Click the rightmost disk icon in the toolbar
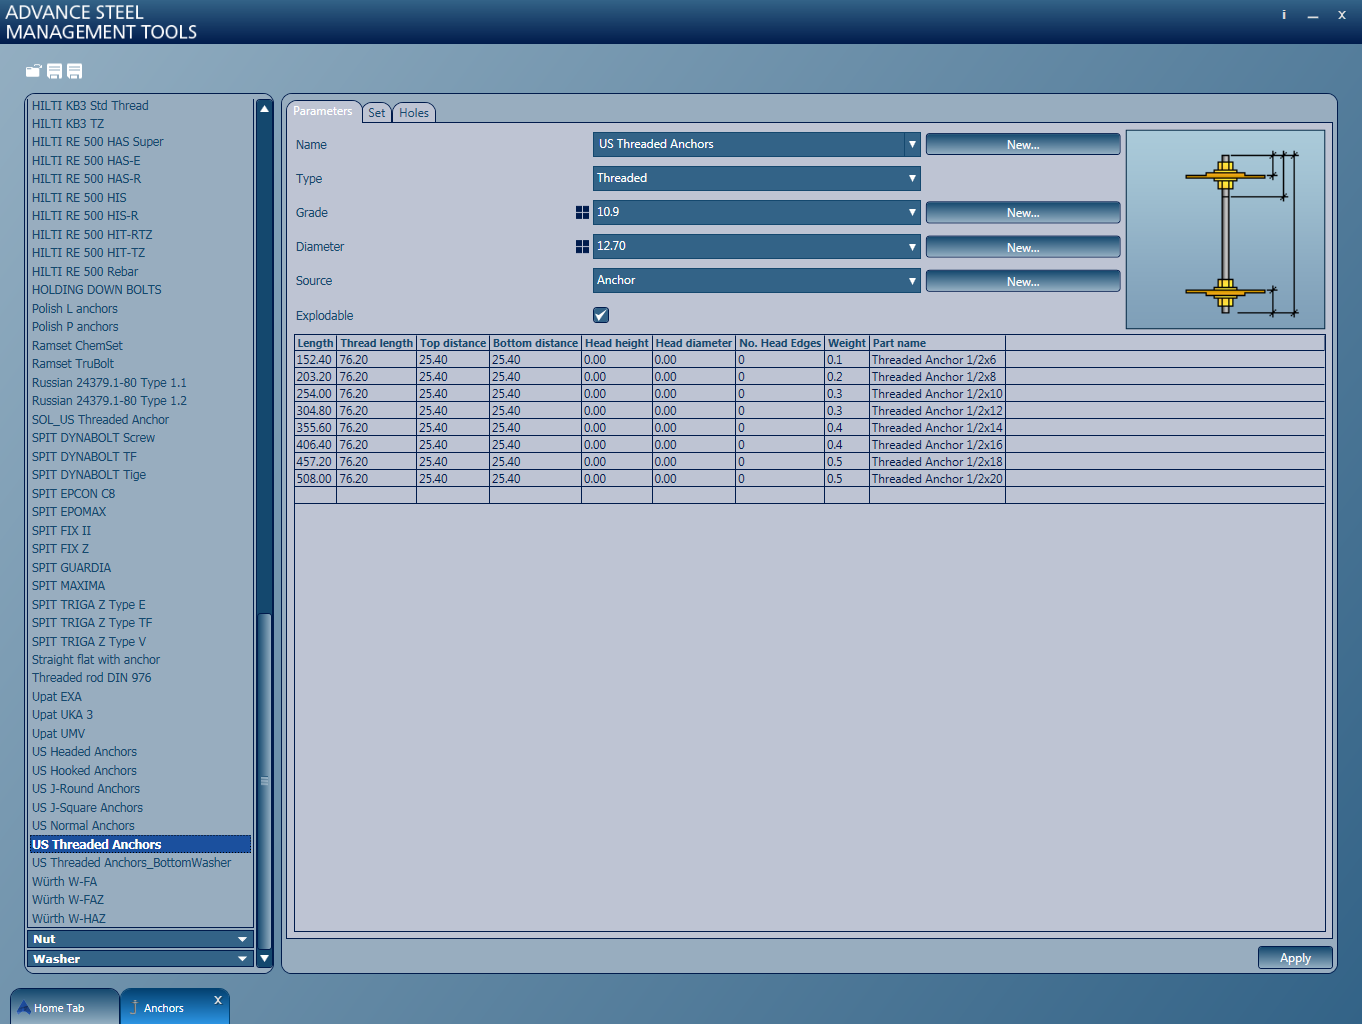This screenshot has height=1024, width=1362. [x=75, y=71]
